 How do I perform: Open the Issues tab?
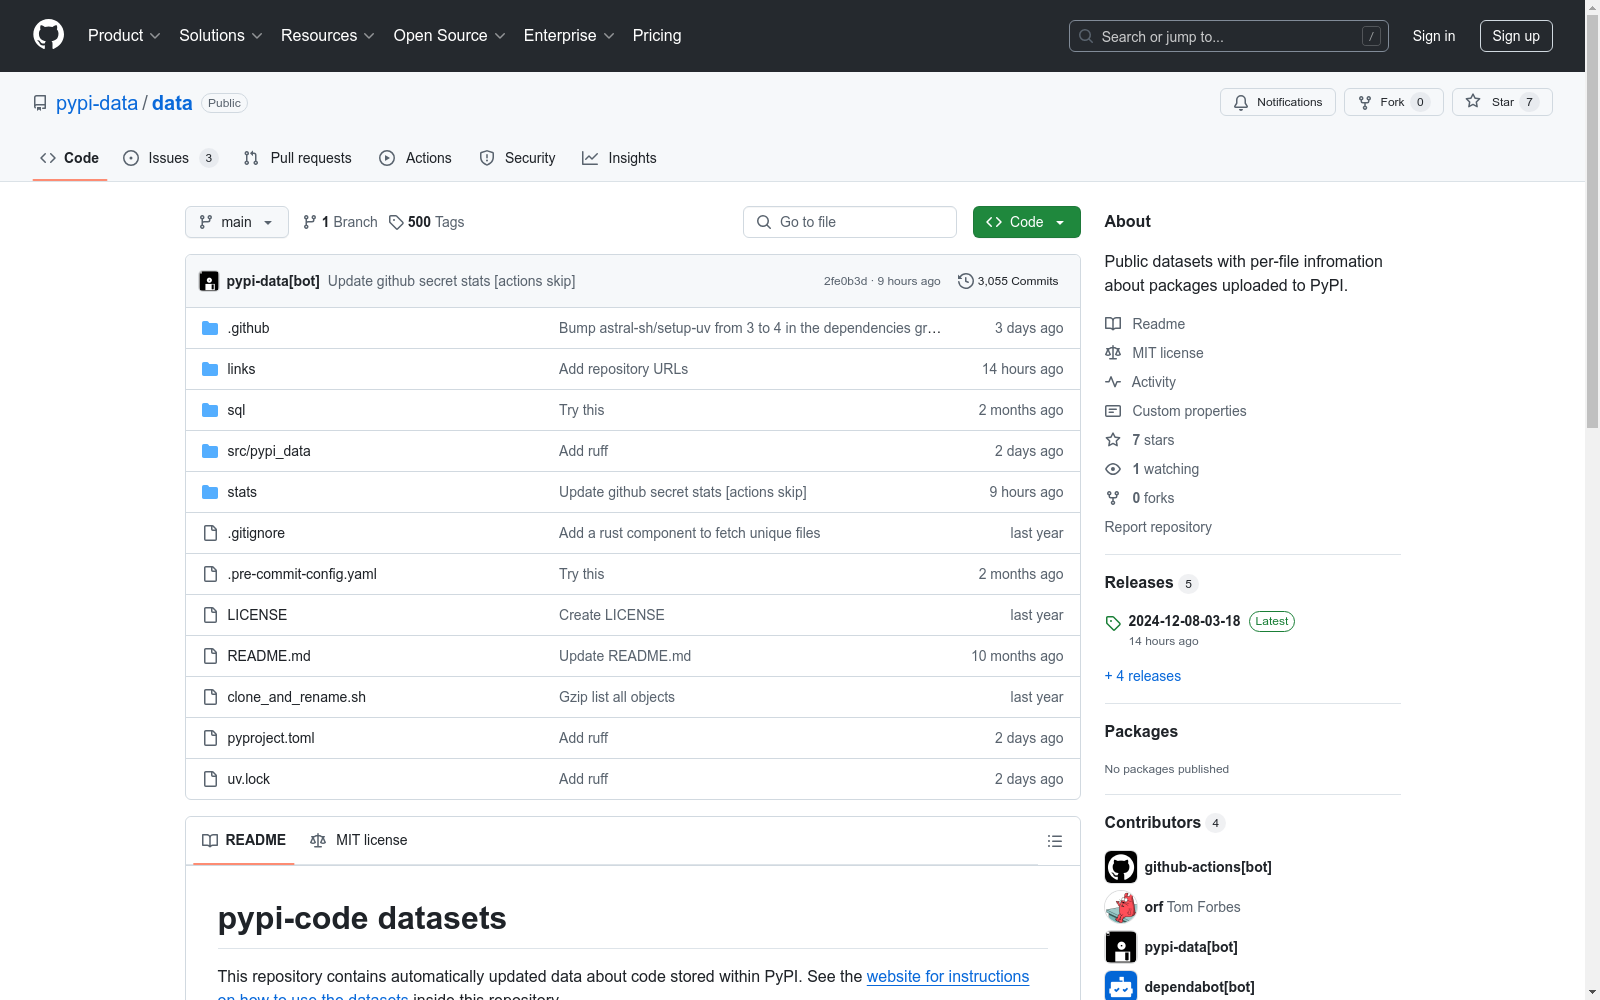point(170,158)
